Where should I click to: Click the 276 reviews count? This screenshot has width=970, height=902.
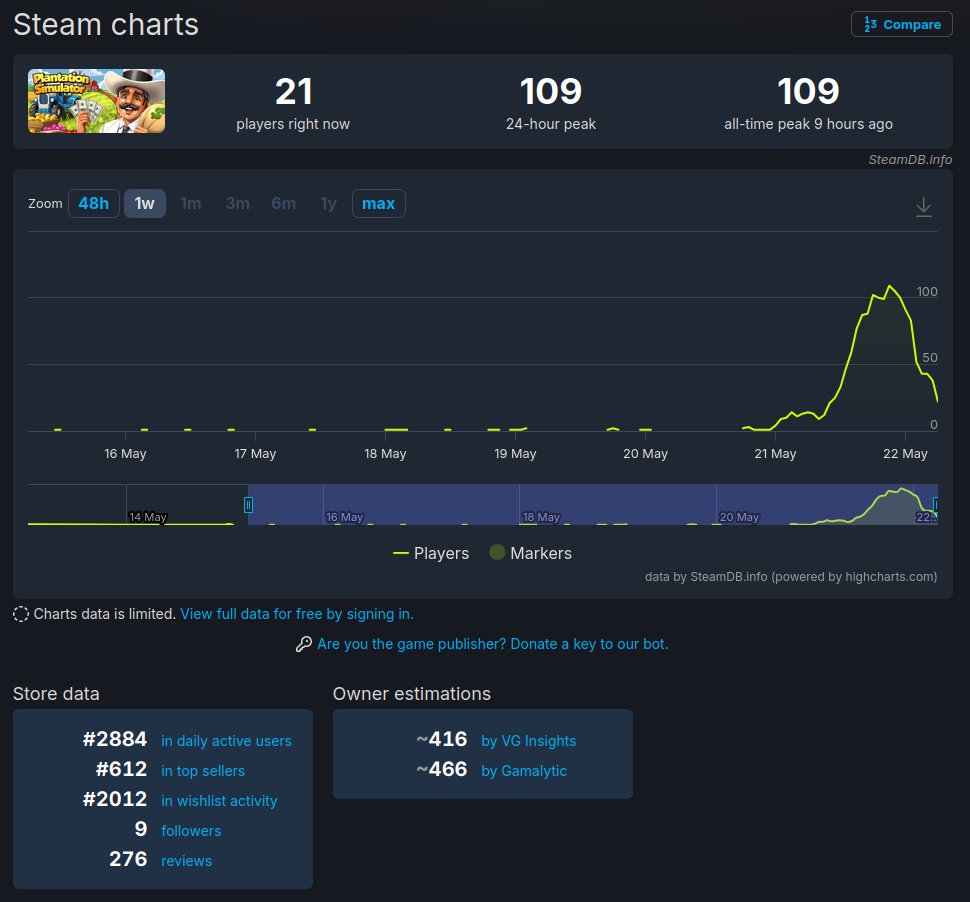[128, 859]
